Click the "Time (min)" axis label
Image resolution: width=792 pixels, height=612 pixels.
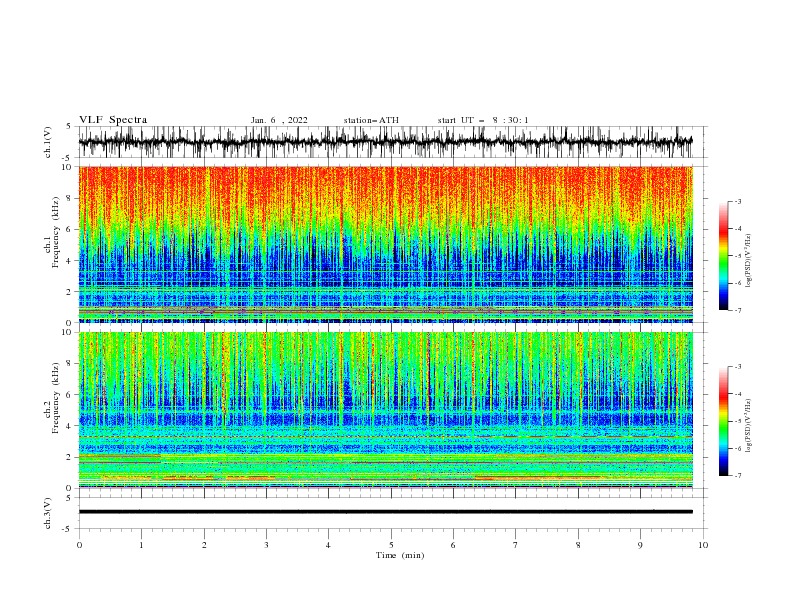click(400, 555)
